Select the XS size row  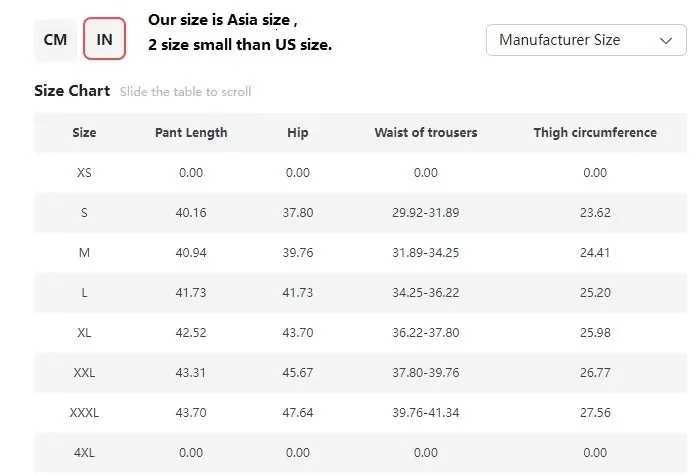pos(84,173)
